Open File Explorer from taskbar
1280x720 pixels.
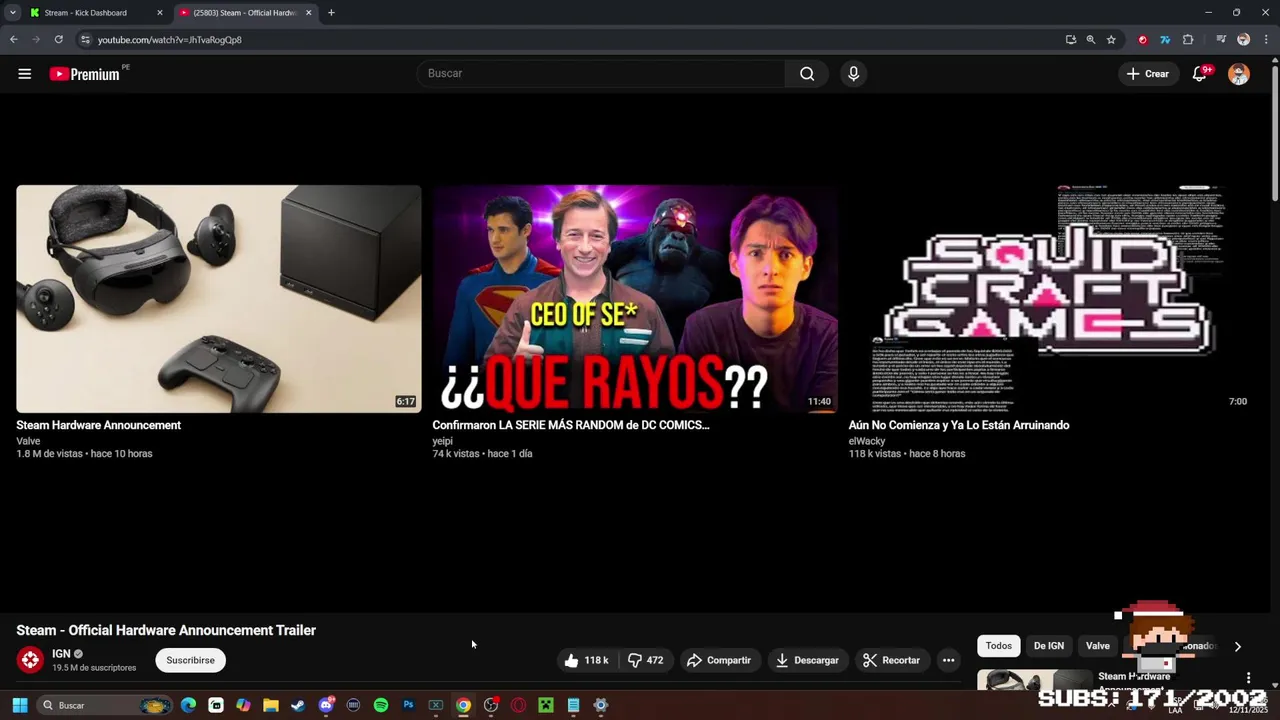(271, 705)
